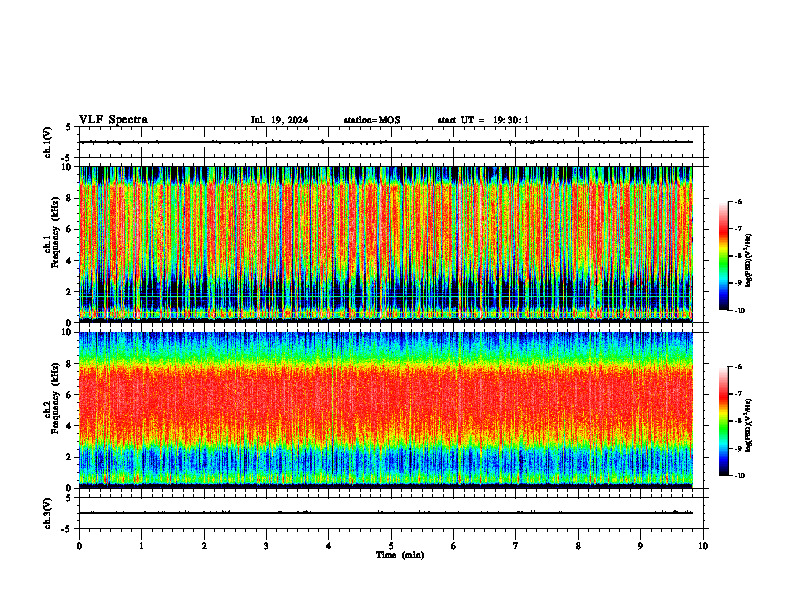Select the date text "Jul 19, 2024"
Screen dimensions: 792x612
point(279,120)
